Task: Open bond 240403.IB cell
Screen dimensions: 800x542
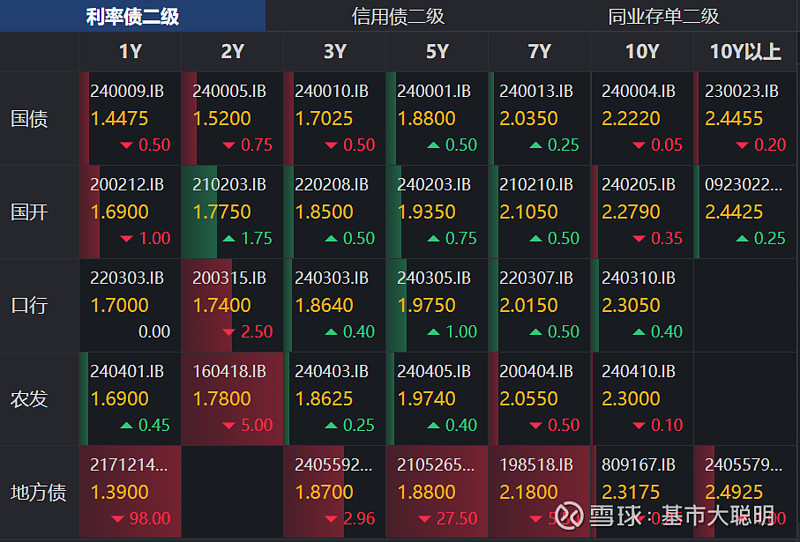Action: [335, 399]
